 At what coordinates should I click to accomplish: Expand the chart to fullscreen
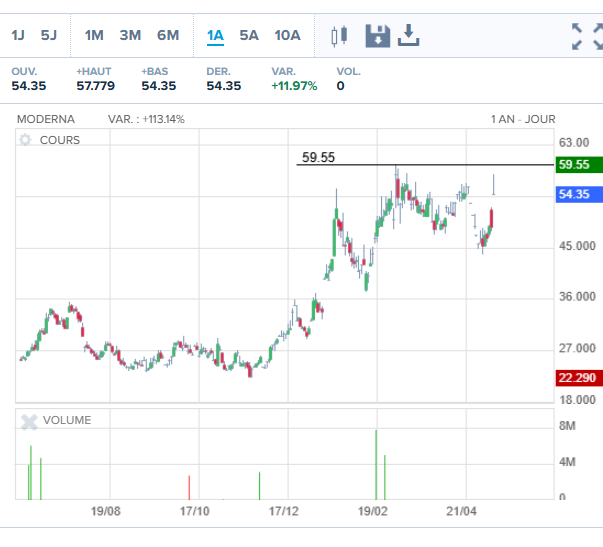(587, 37)
